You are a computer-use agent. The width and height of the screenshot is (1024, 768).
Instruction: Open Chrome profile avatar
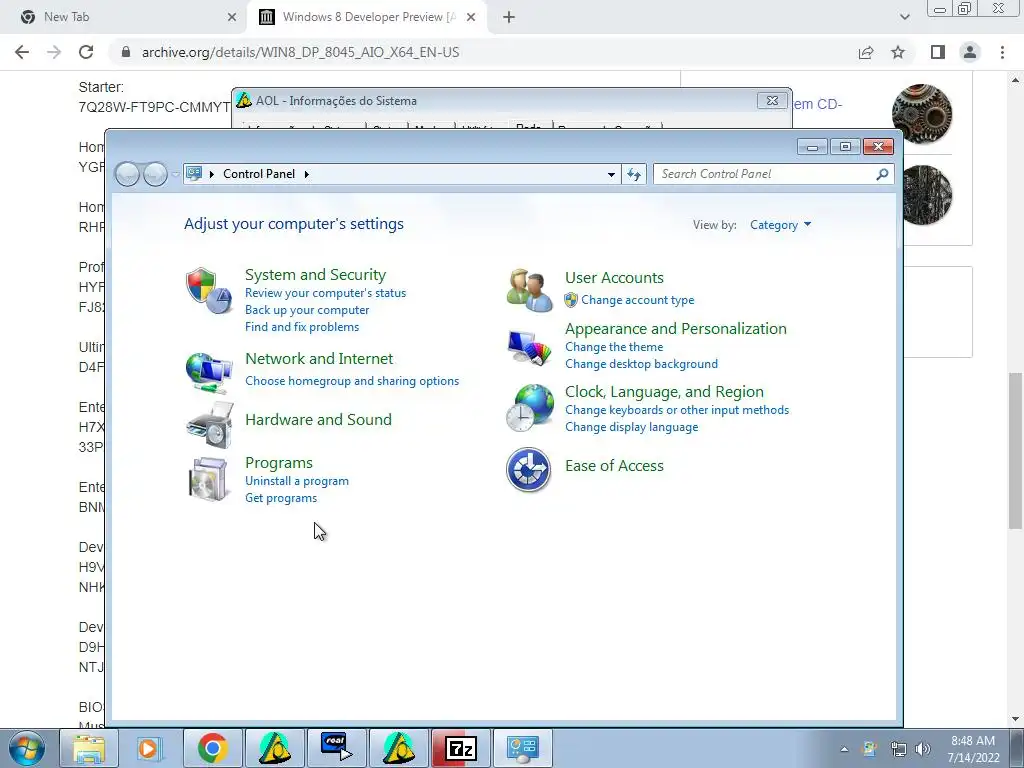[970, 52]
